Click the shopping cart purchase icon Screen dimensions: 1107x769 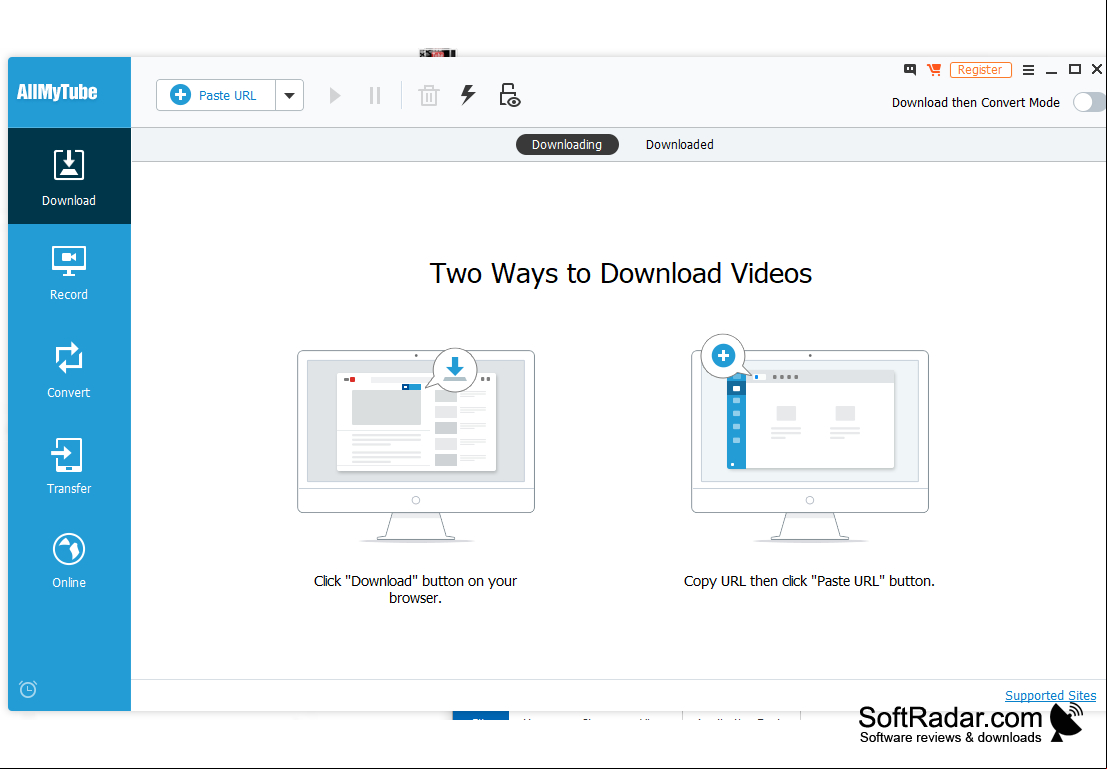(x=934, y=69)
